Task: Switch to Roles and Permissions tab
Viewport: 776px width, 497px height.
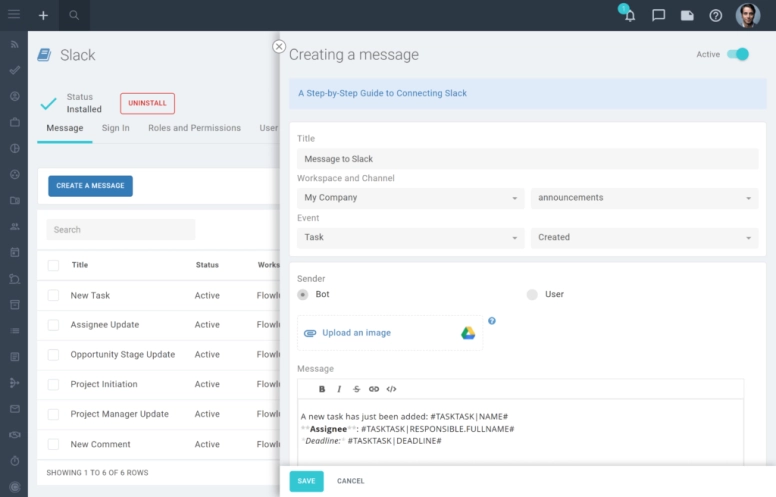Action: coord(194,128)
